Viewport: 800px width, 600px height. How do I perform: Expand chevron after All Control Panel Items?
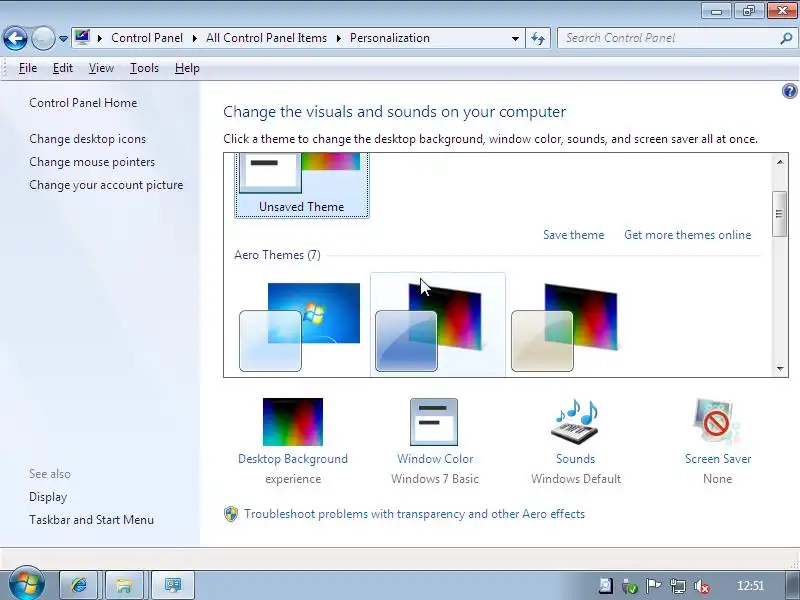coord(338,38)
